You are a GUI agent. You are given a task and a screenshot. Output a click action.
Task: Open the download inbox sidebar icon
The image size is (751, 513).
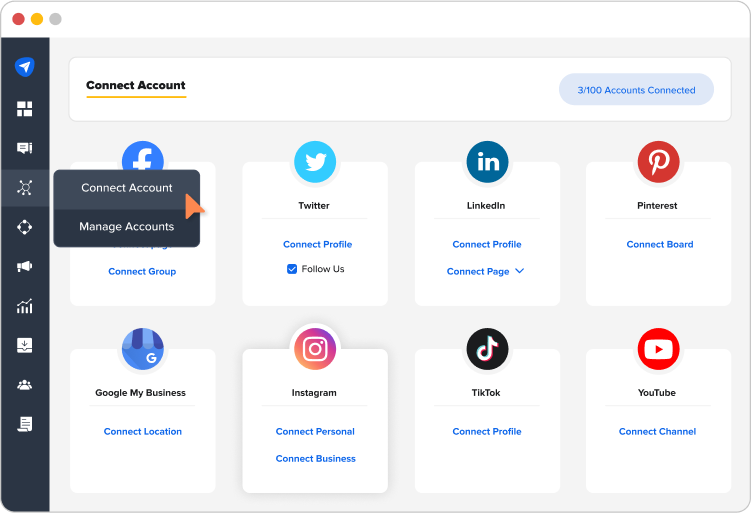24,345
